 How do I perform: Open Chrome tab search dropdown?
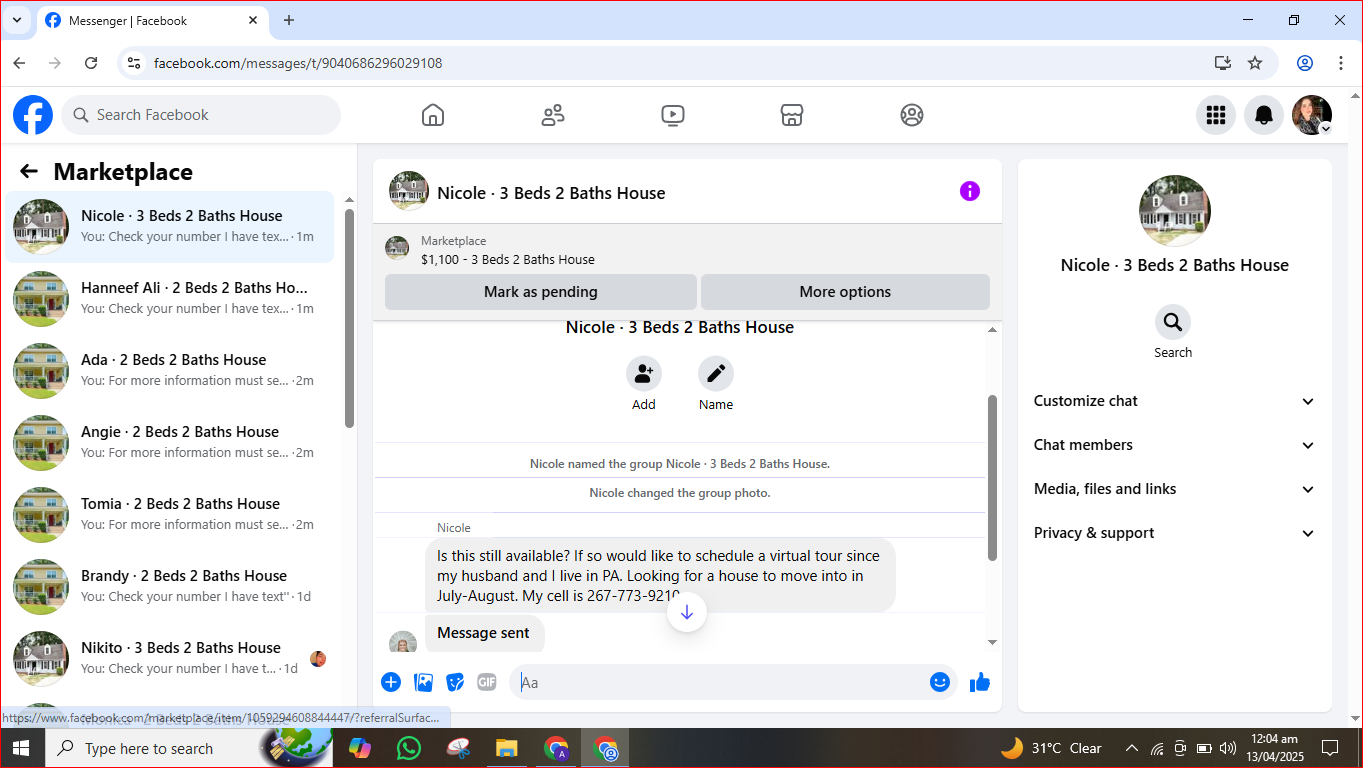click(x=17, y=20)
